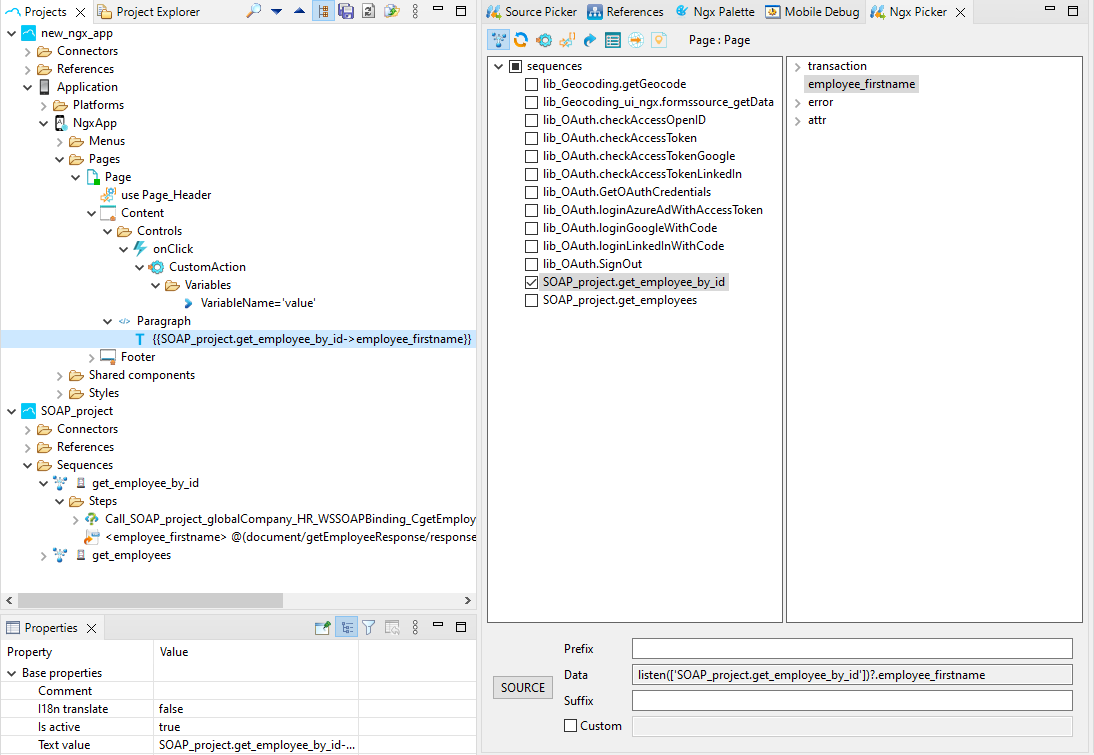This screenshot has width=1094, height=755.
Task: Click the gear action icon in Ngx Picker
Action: tap(544, 40)
